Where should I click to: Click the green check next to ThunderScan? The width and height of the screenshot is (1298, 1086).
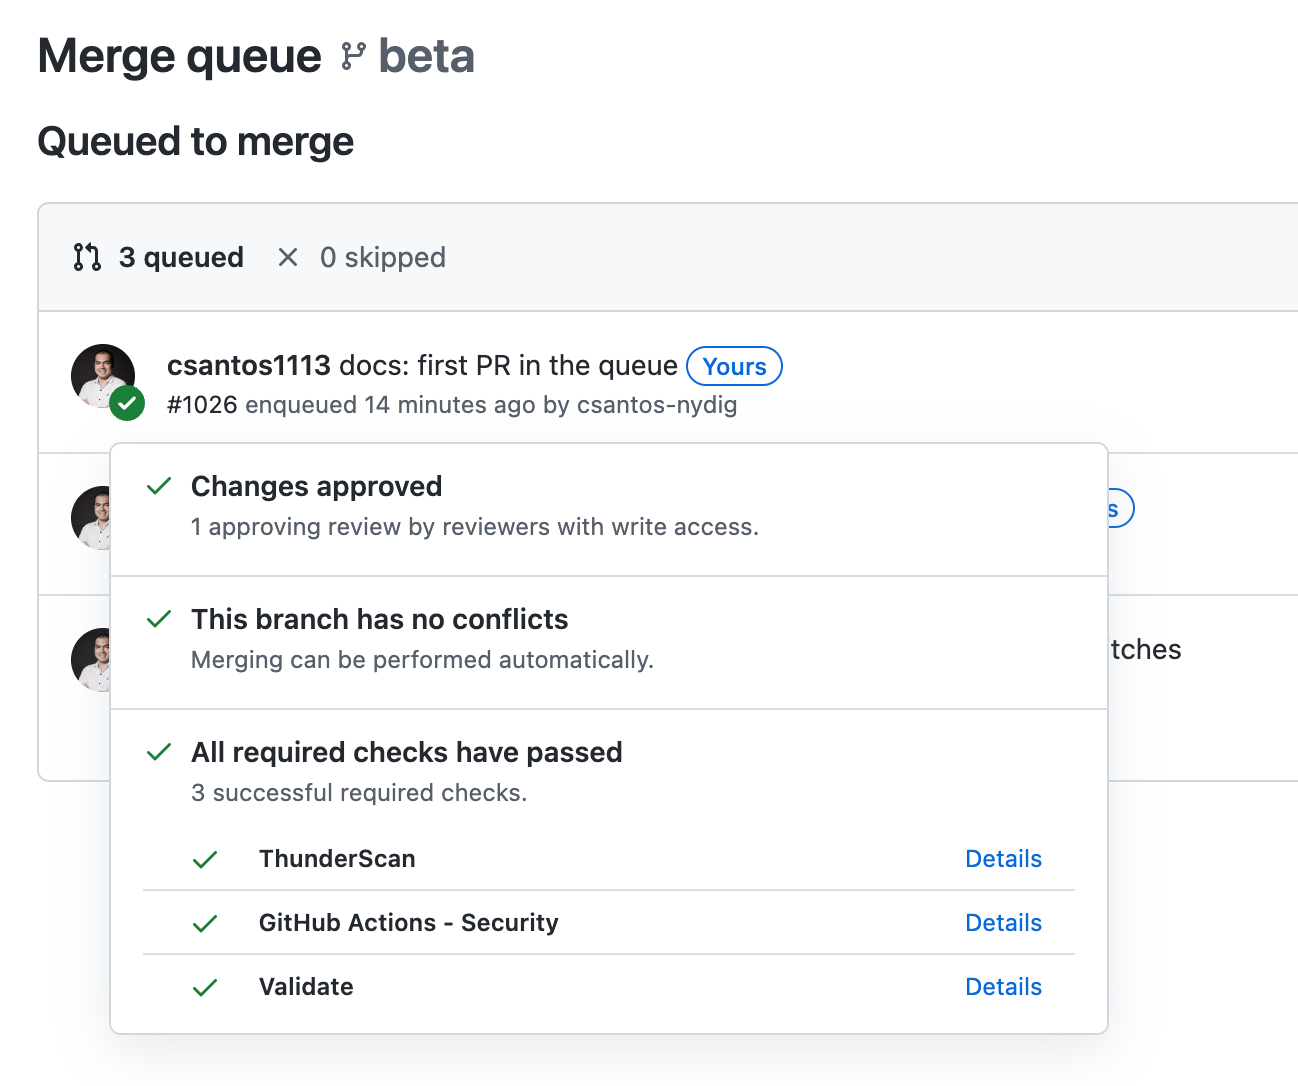click(205, 858)
